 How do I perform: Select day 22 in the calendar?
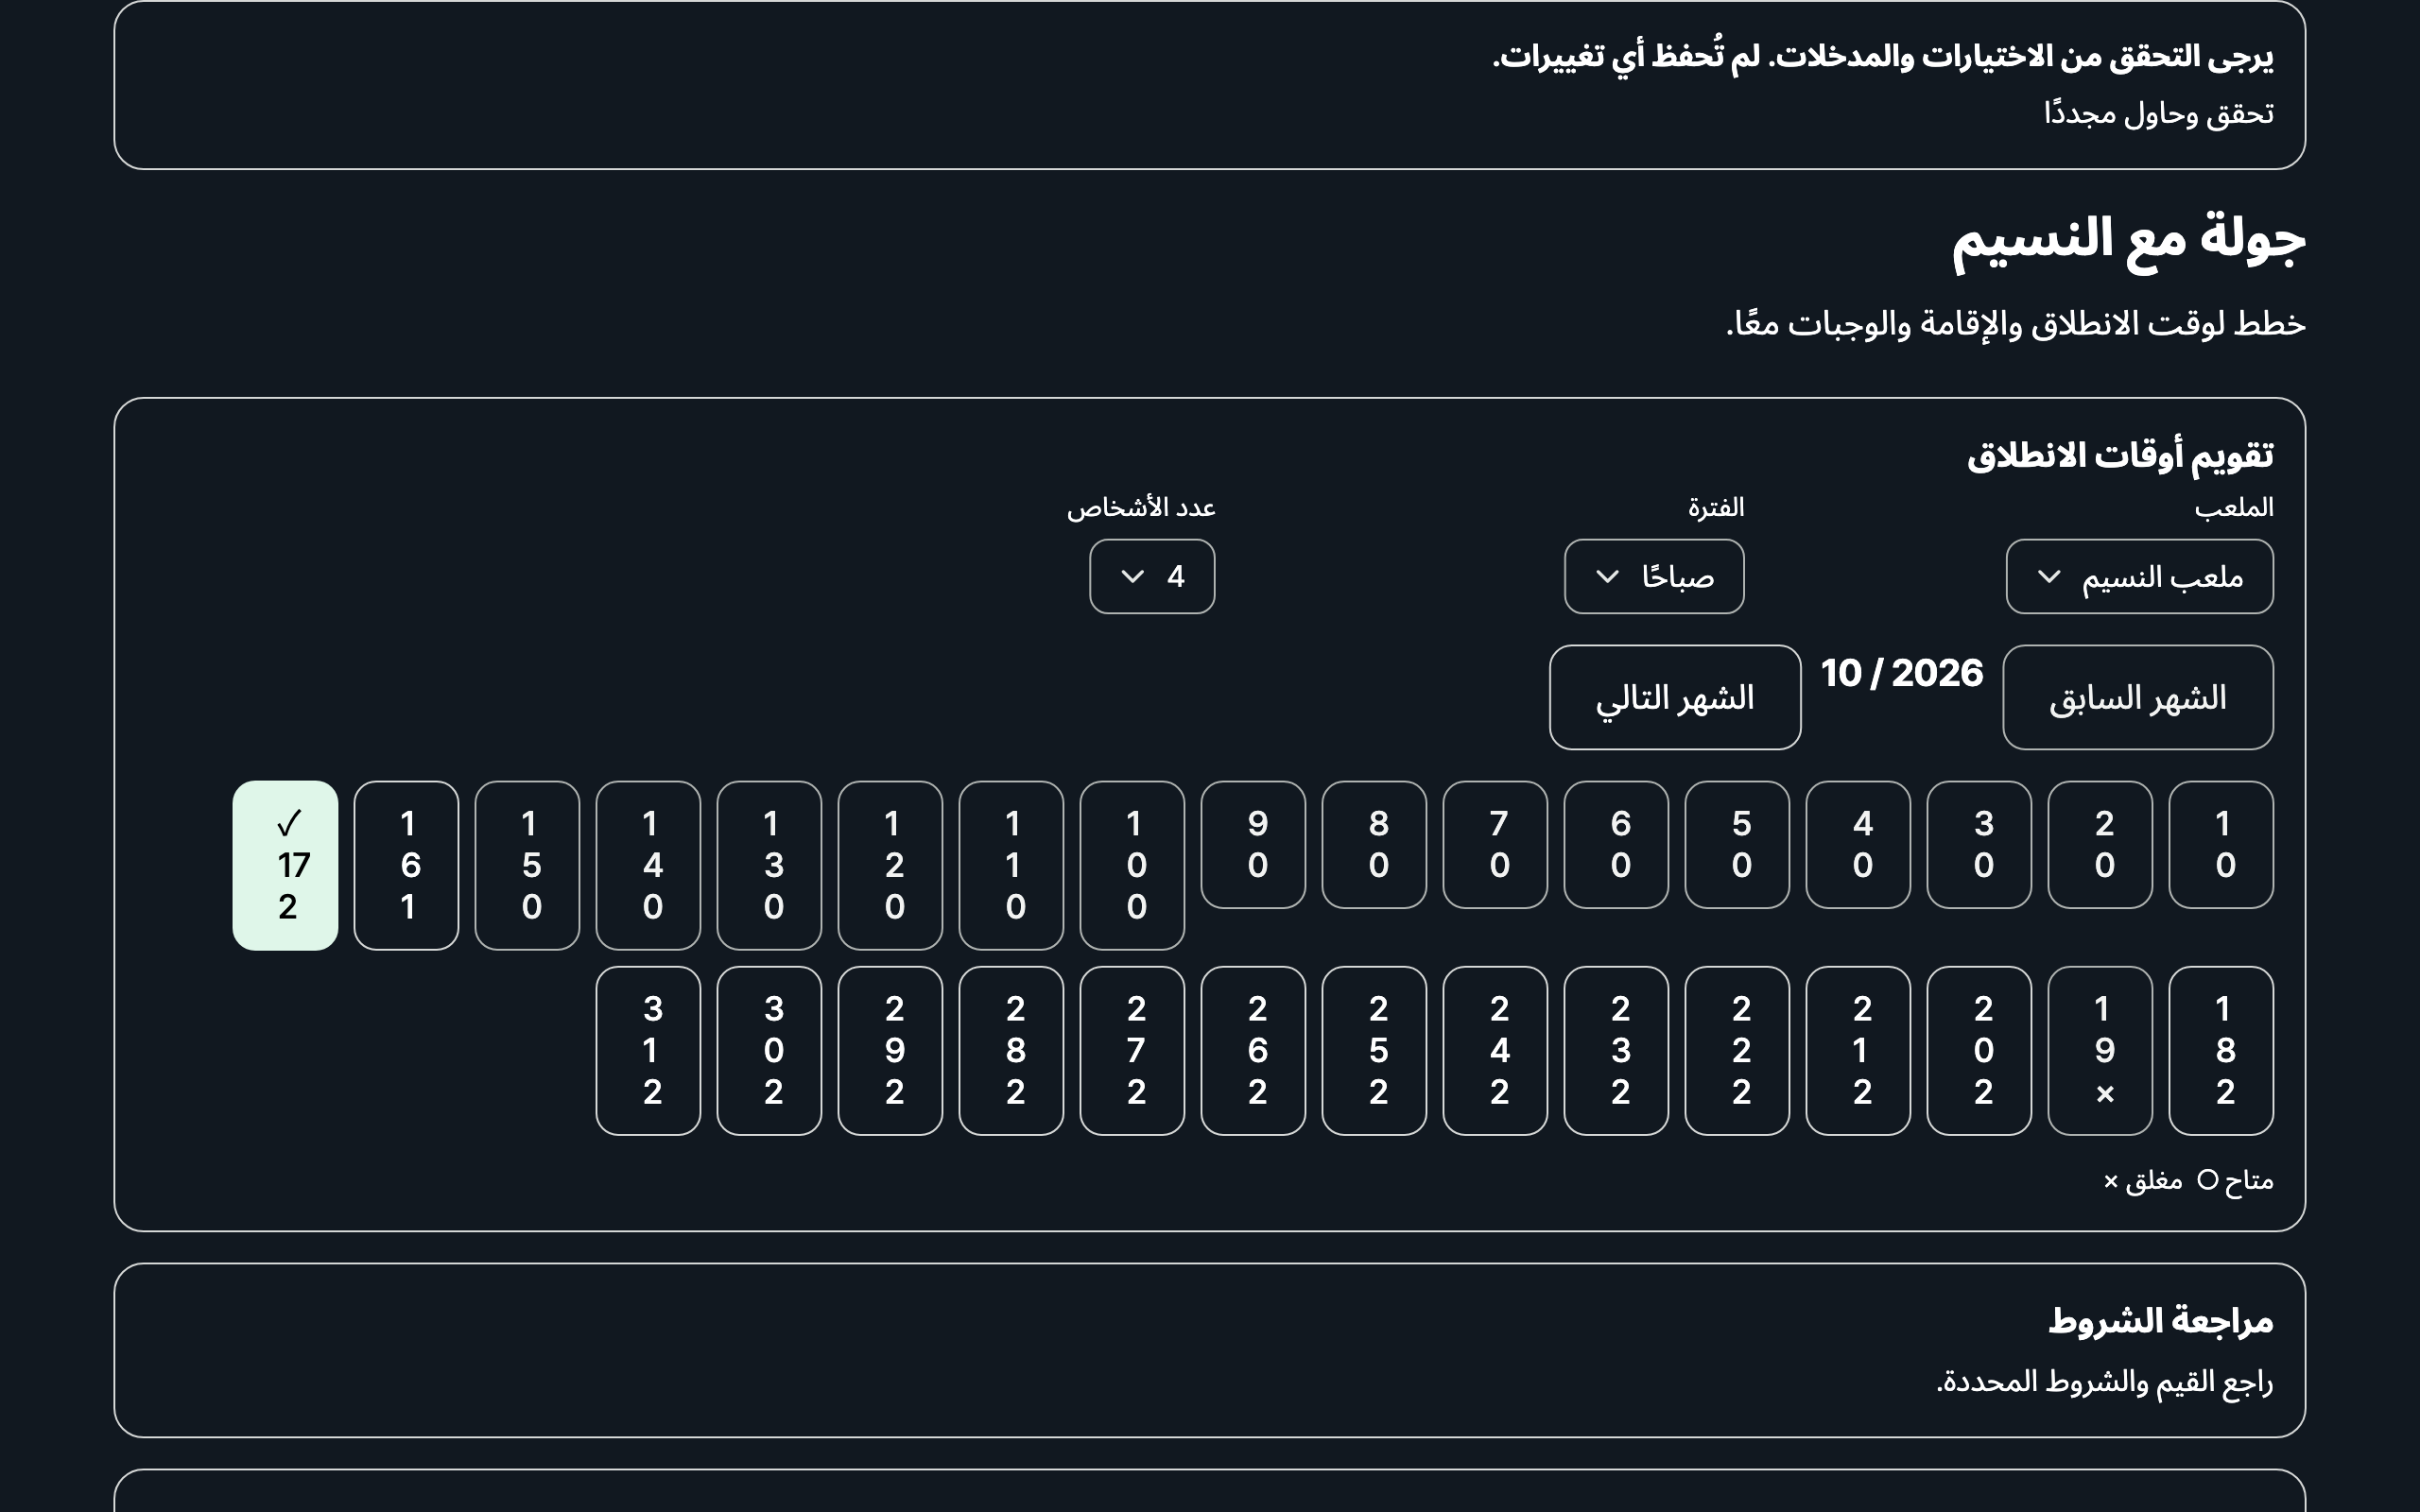coord(1737,1051)
